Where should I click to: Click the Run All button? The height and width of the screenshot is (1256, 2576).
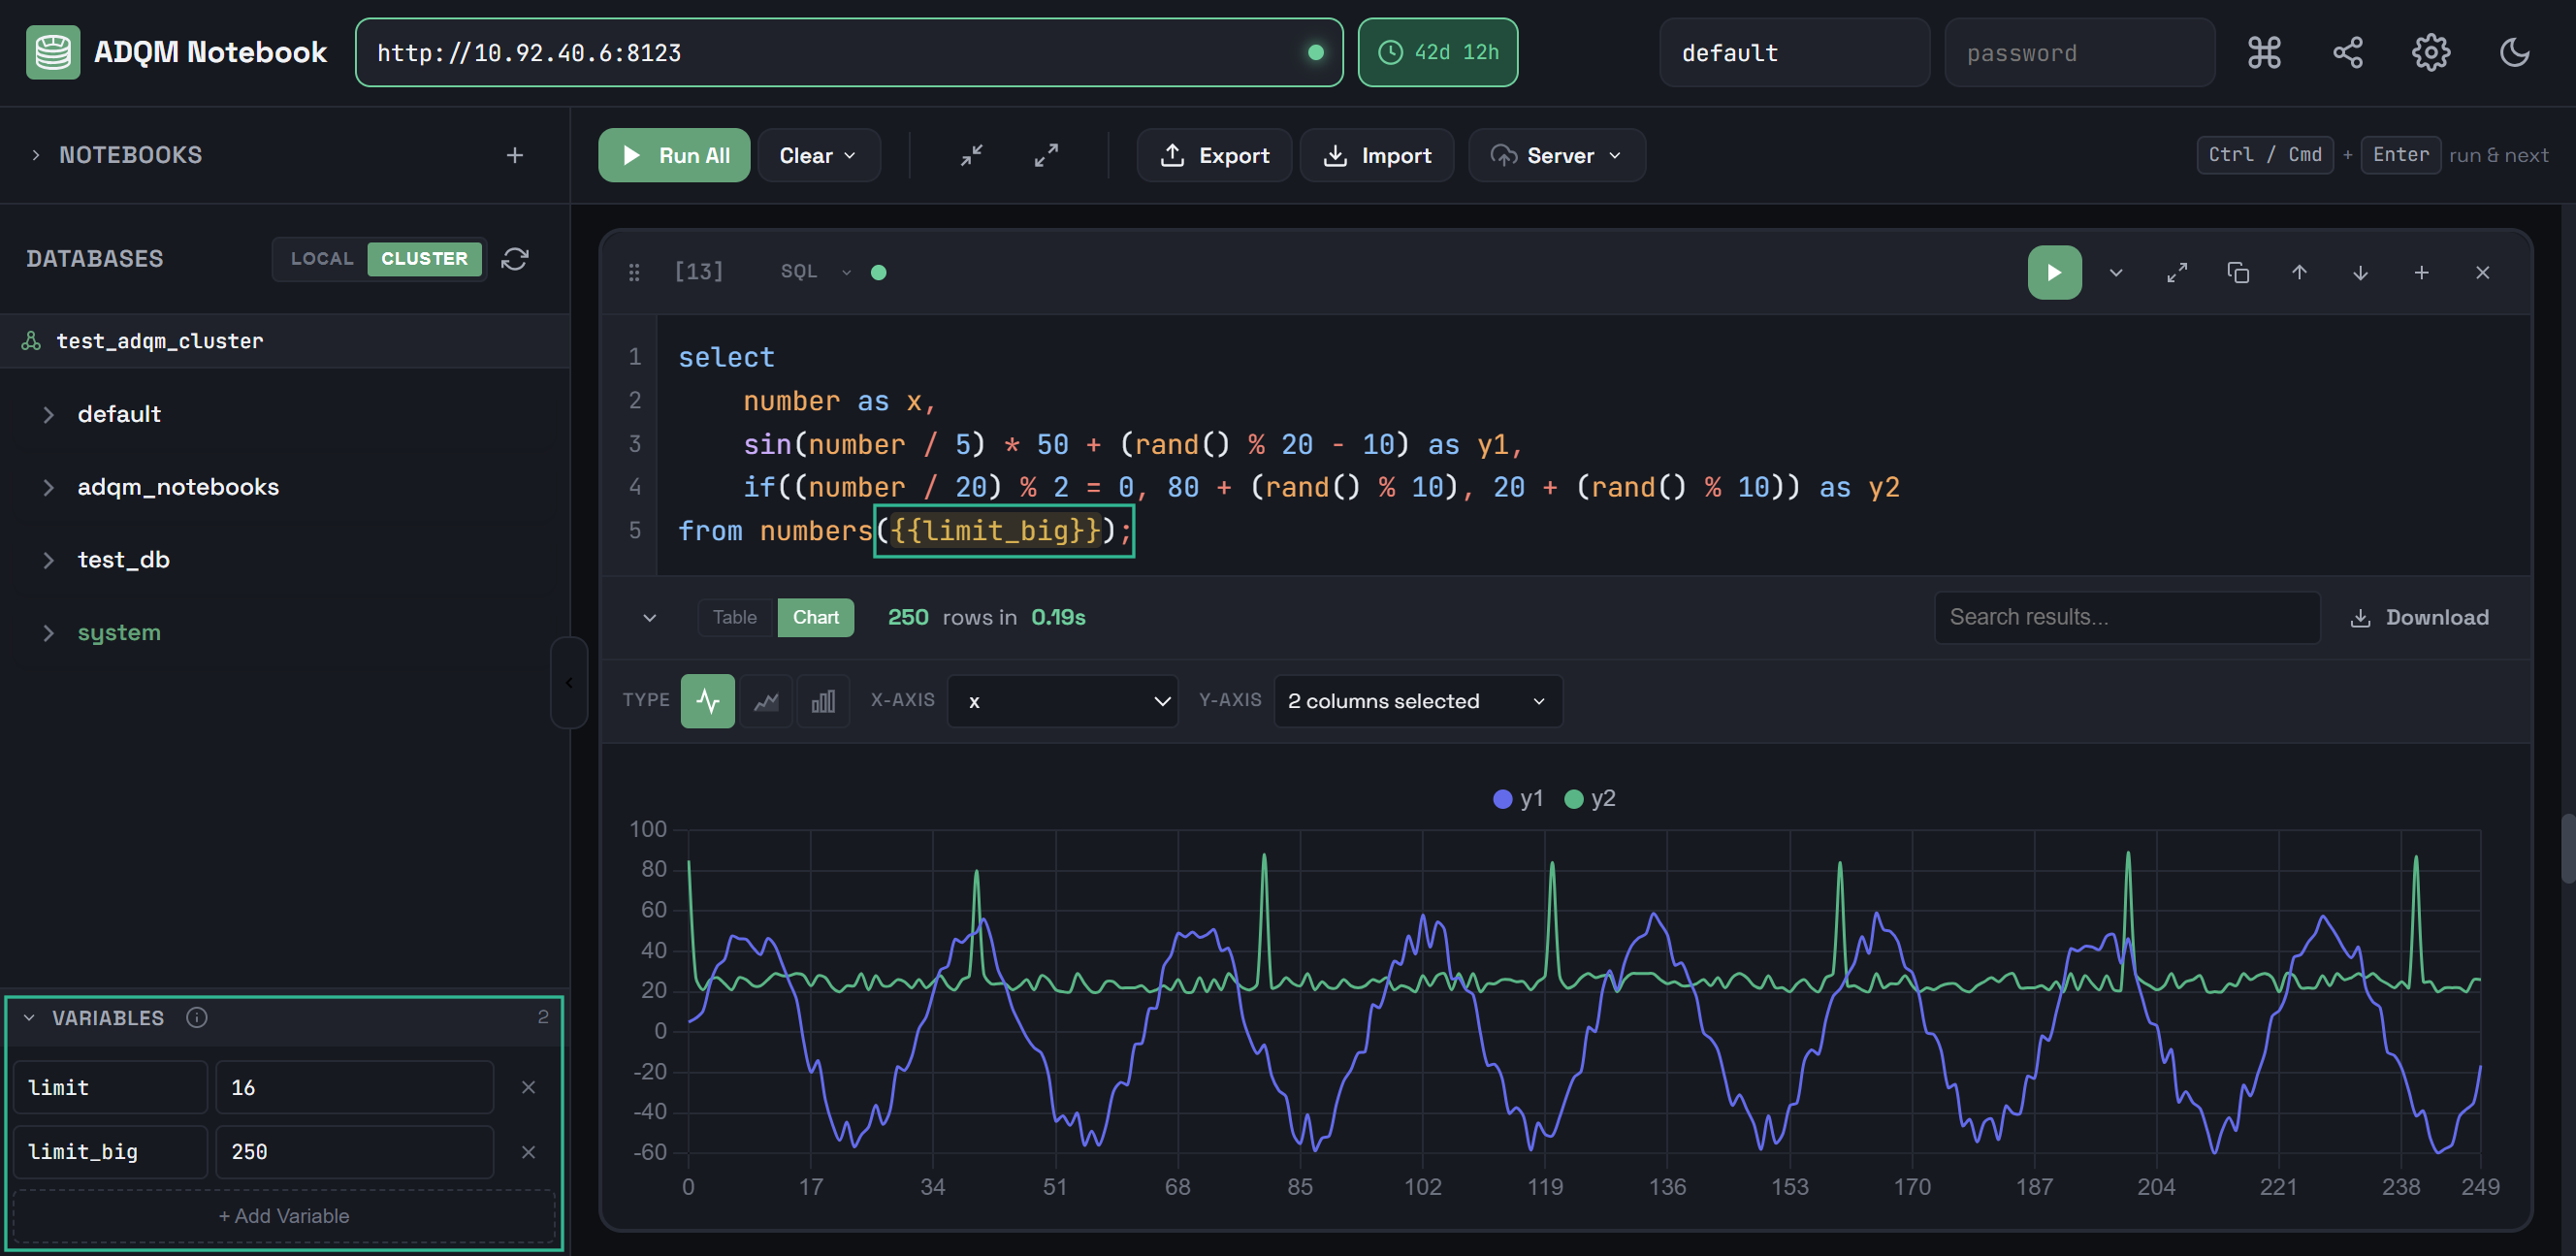click(674, 155)
